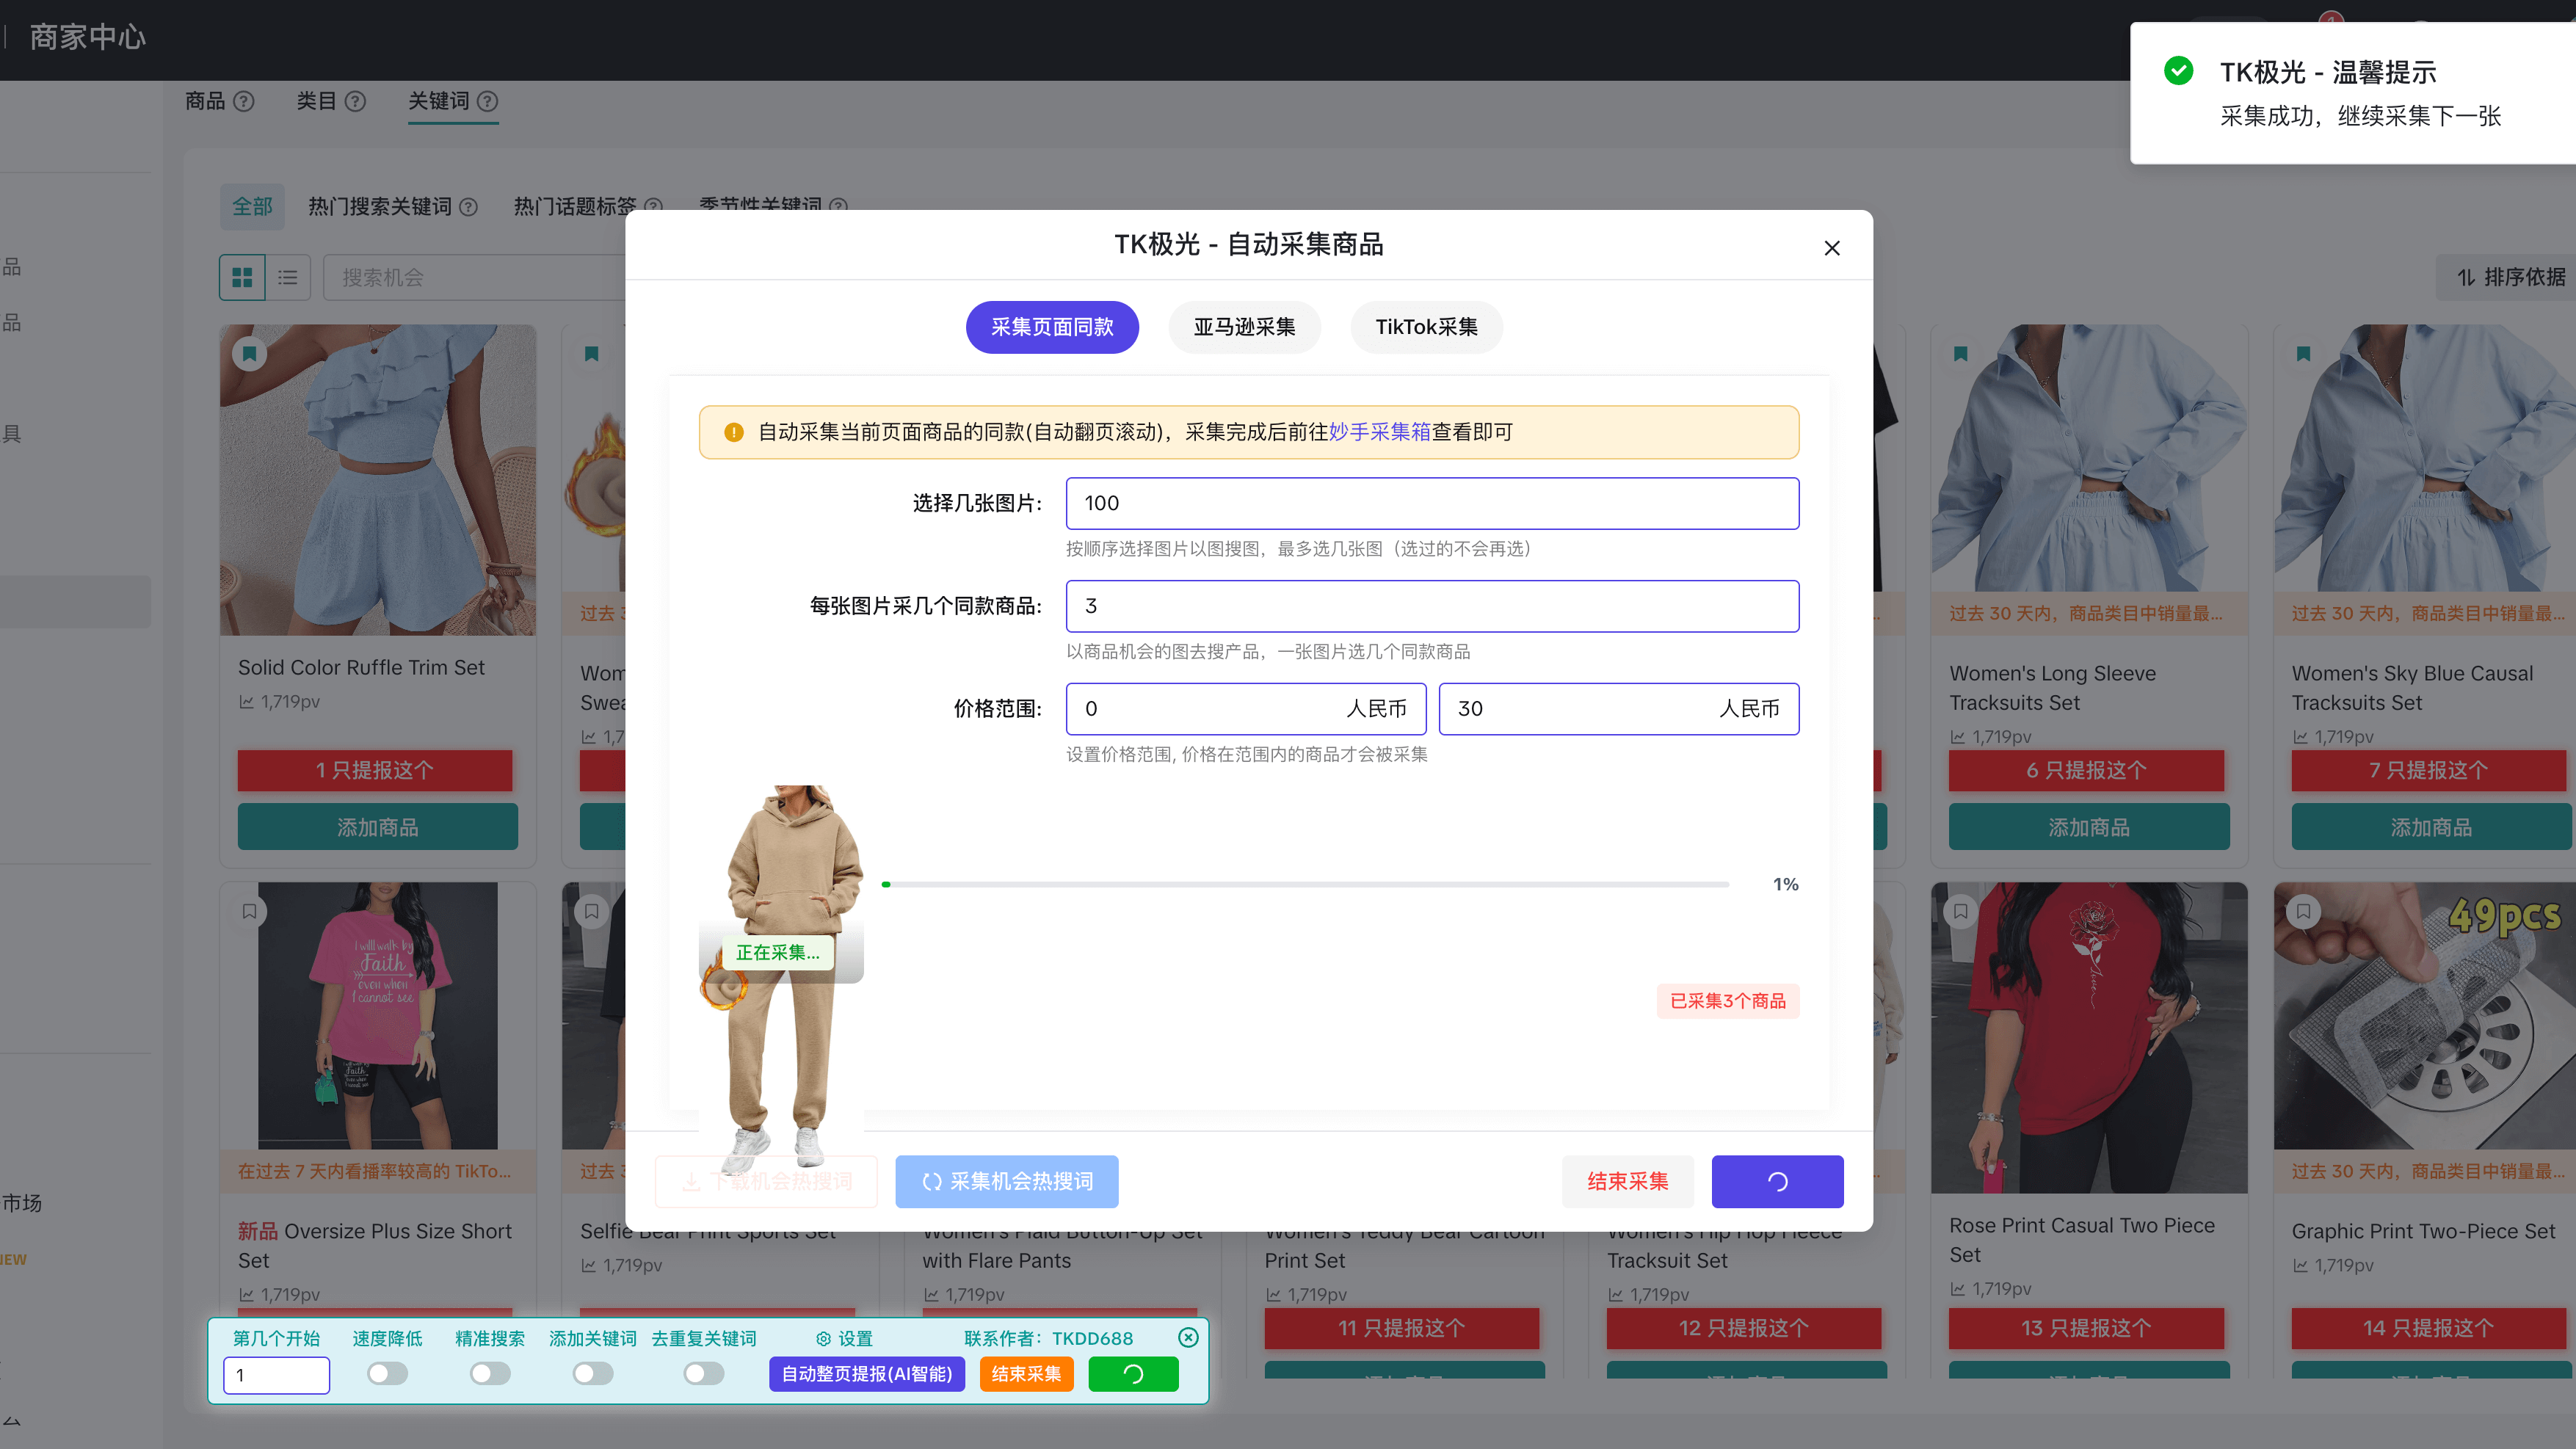
Task: Click the 下载机会热搜词 download icon
Action: [691, 1181]
